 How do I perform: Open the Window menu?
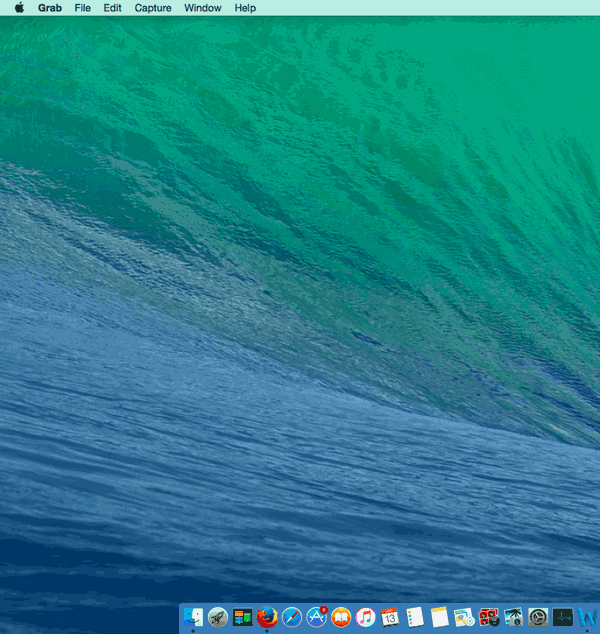point(203,8)
